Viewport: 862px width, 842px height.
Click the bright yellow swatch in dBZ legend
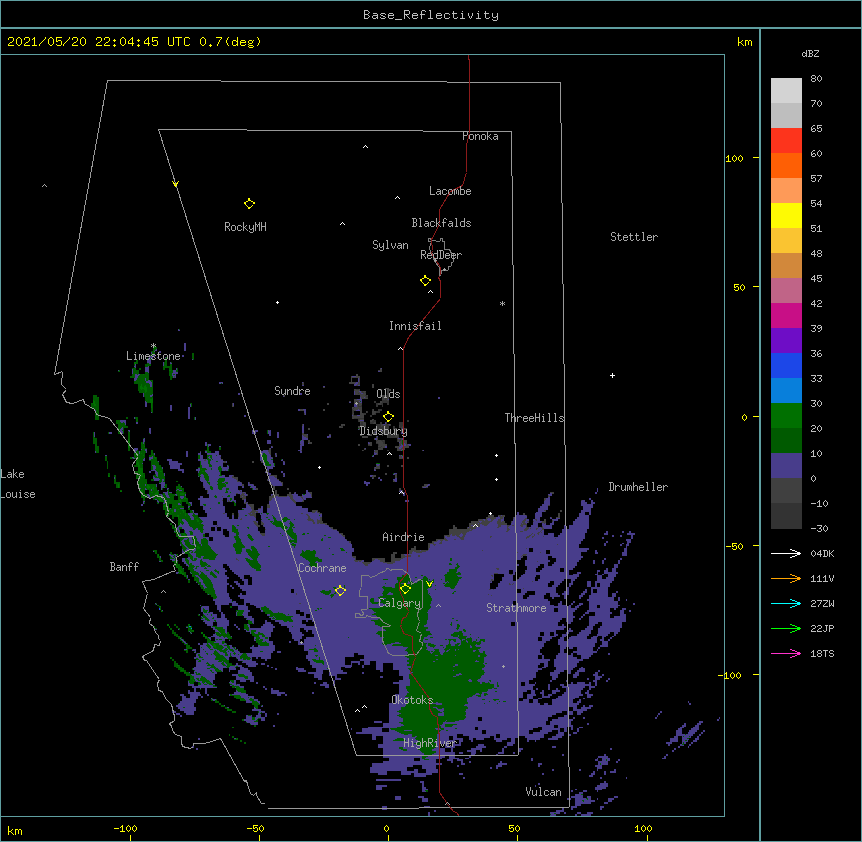click(786, 215)
